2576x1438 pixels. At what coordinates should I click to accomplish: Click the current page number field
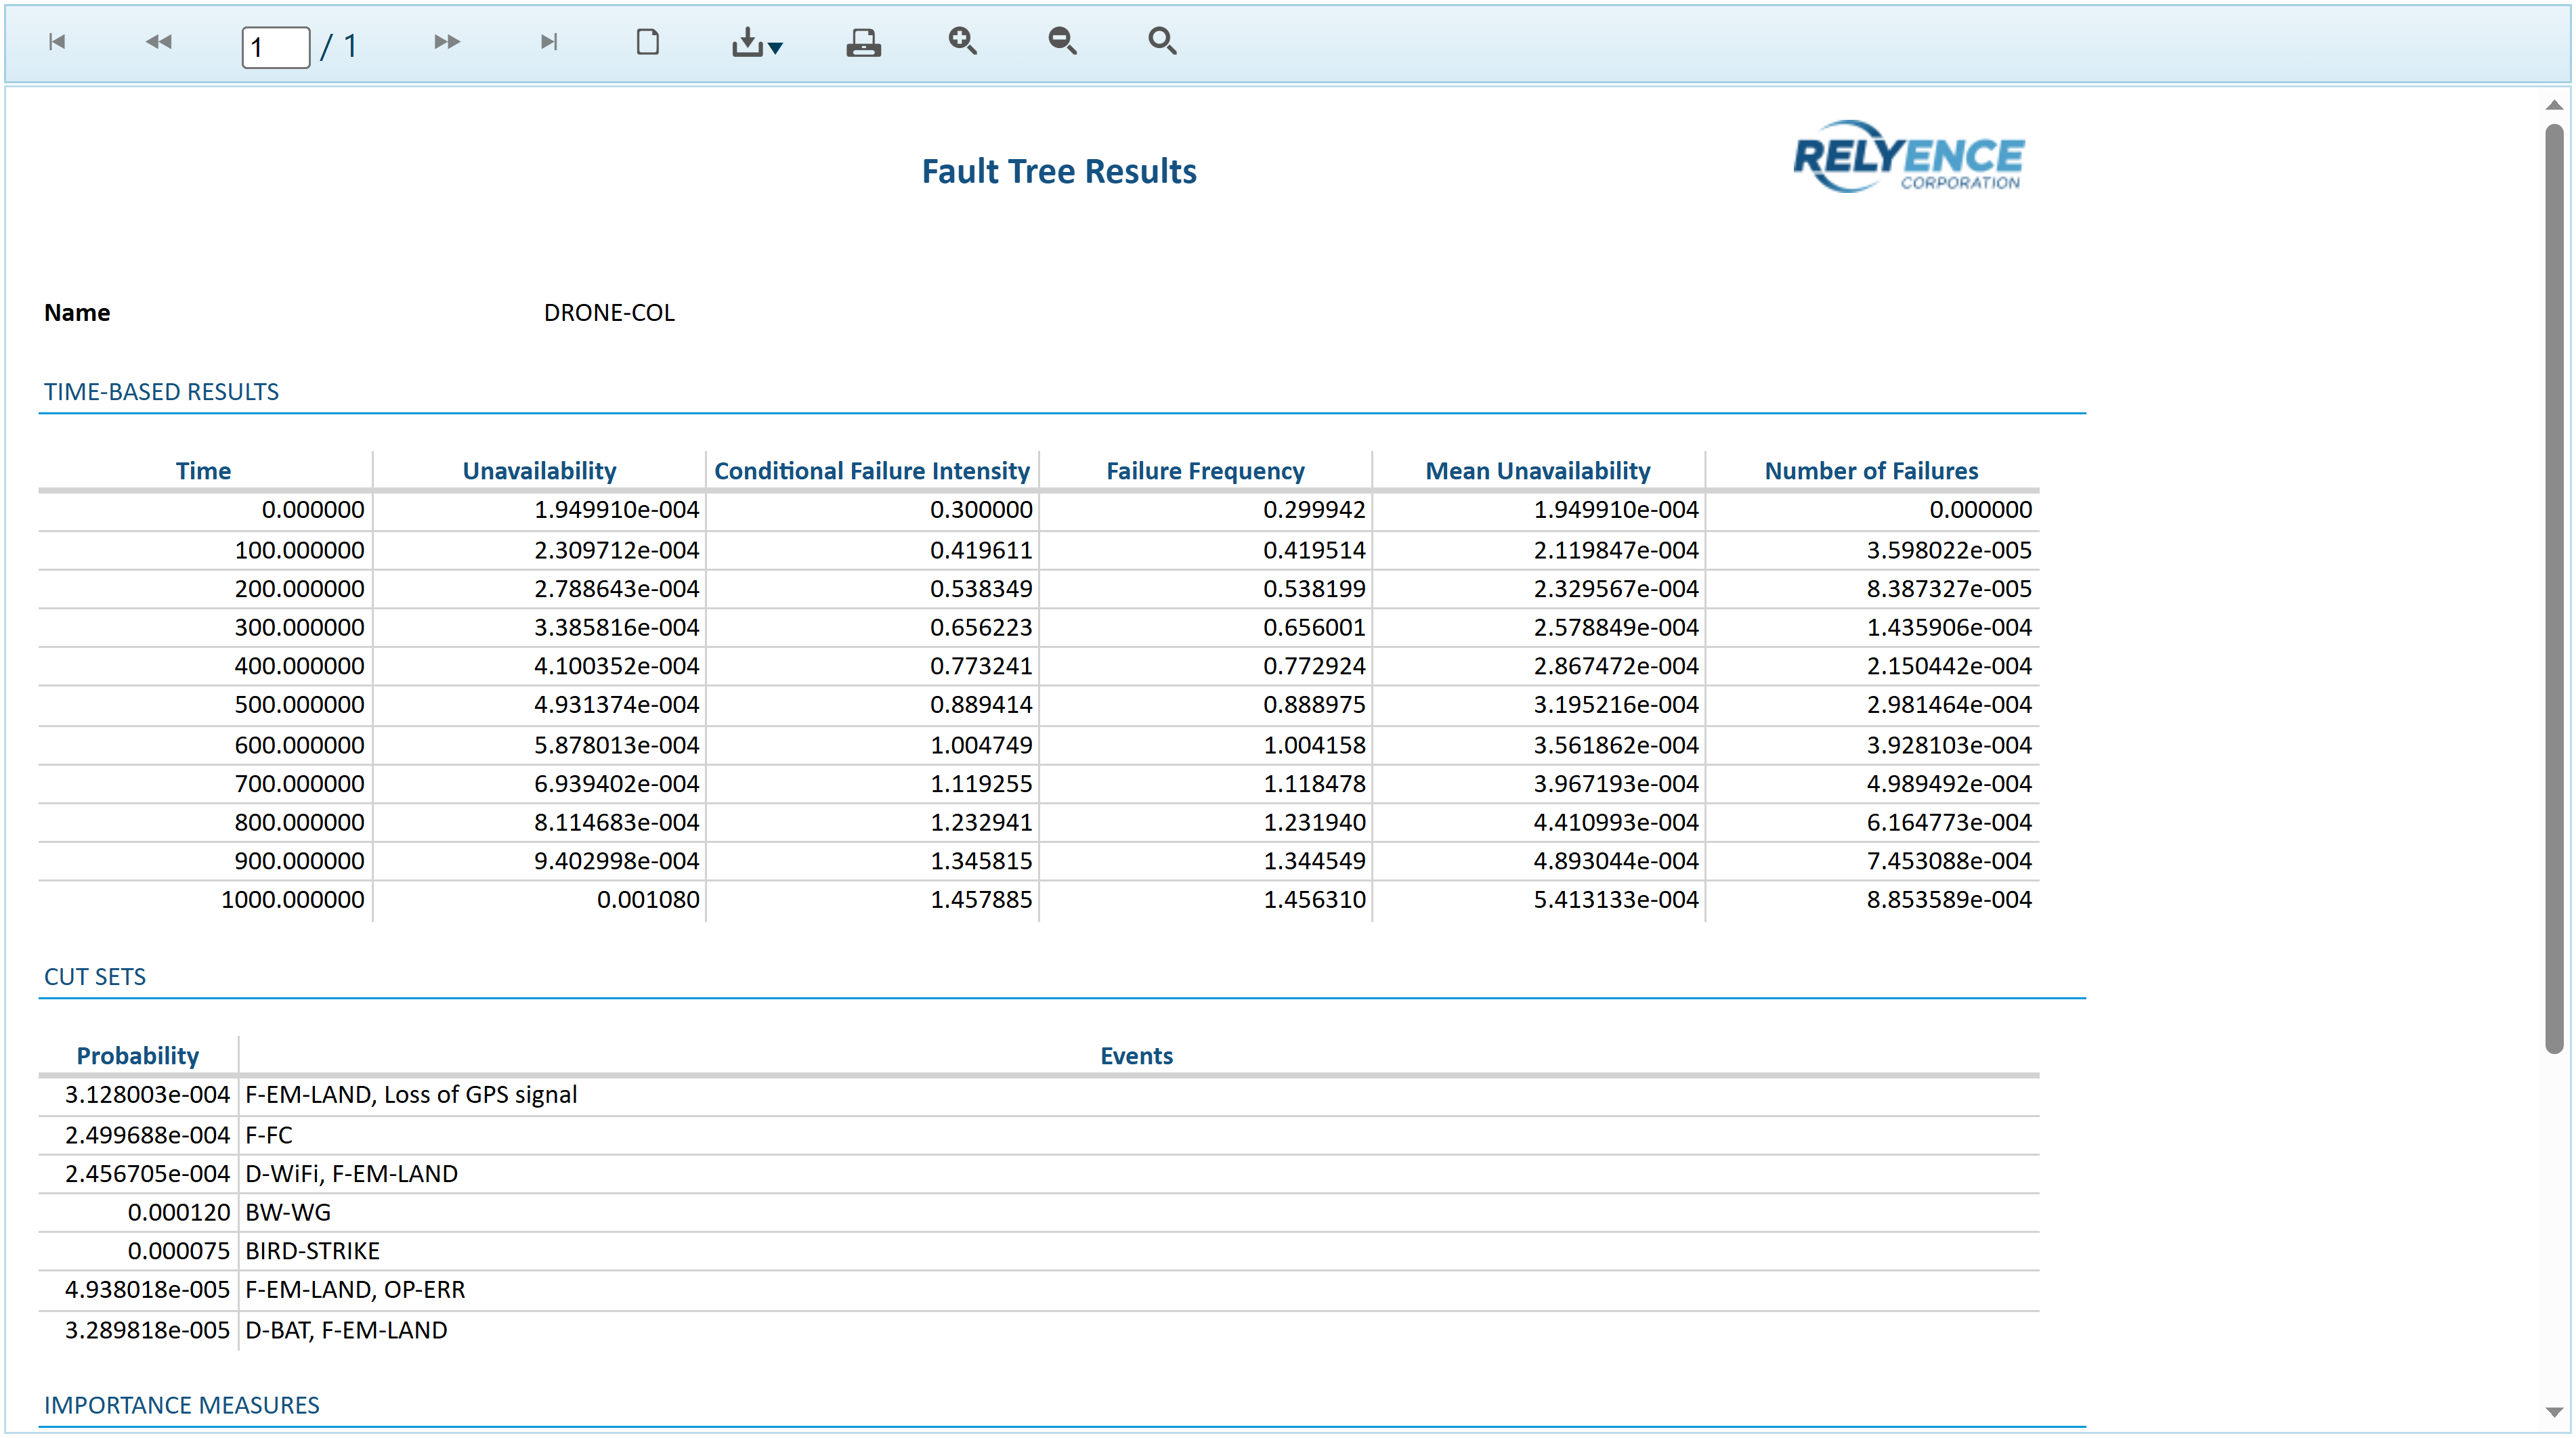(x=275, y=47)
